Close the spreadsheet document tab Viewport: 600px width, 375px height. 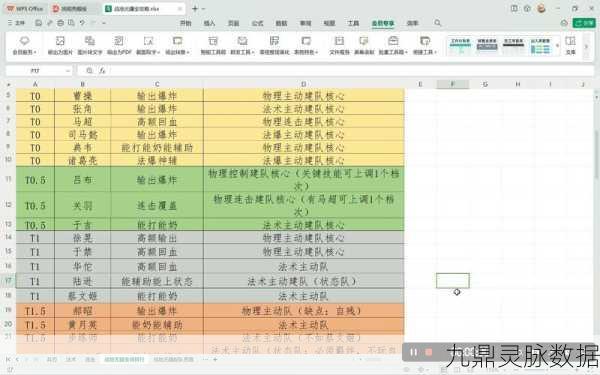(180, 8)
